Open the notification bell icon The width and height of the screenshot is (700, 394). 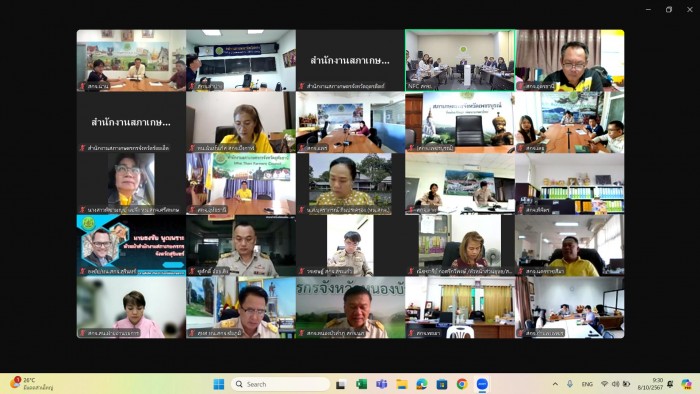(670, 384)
